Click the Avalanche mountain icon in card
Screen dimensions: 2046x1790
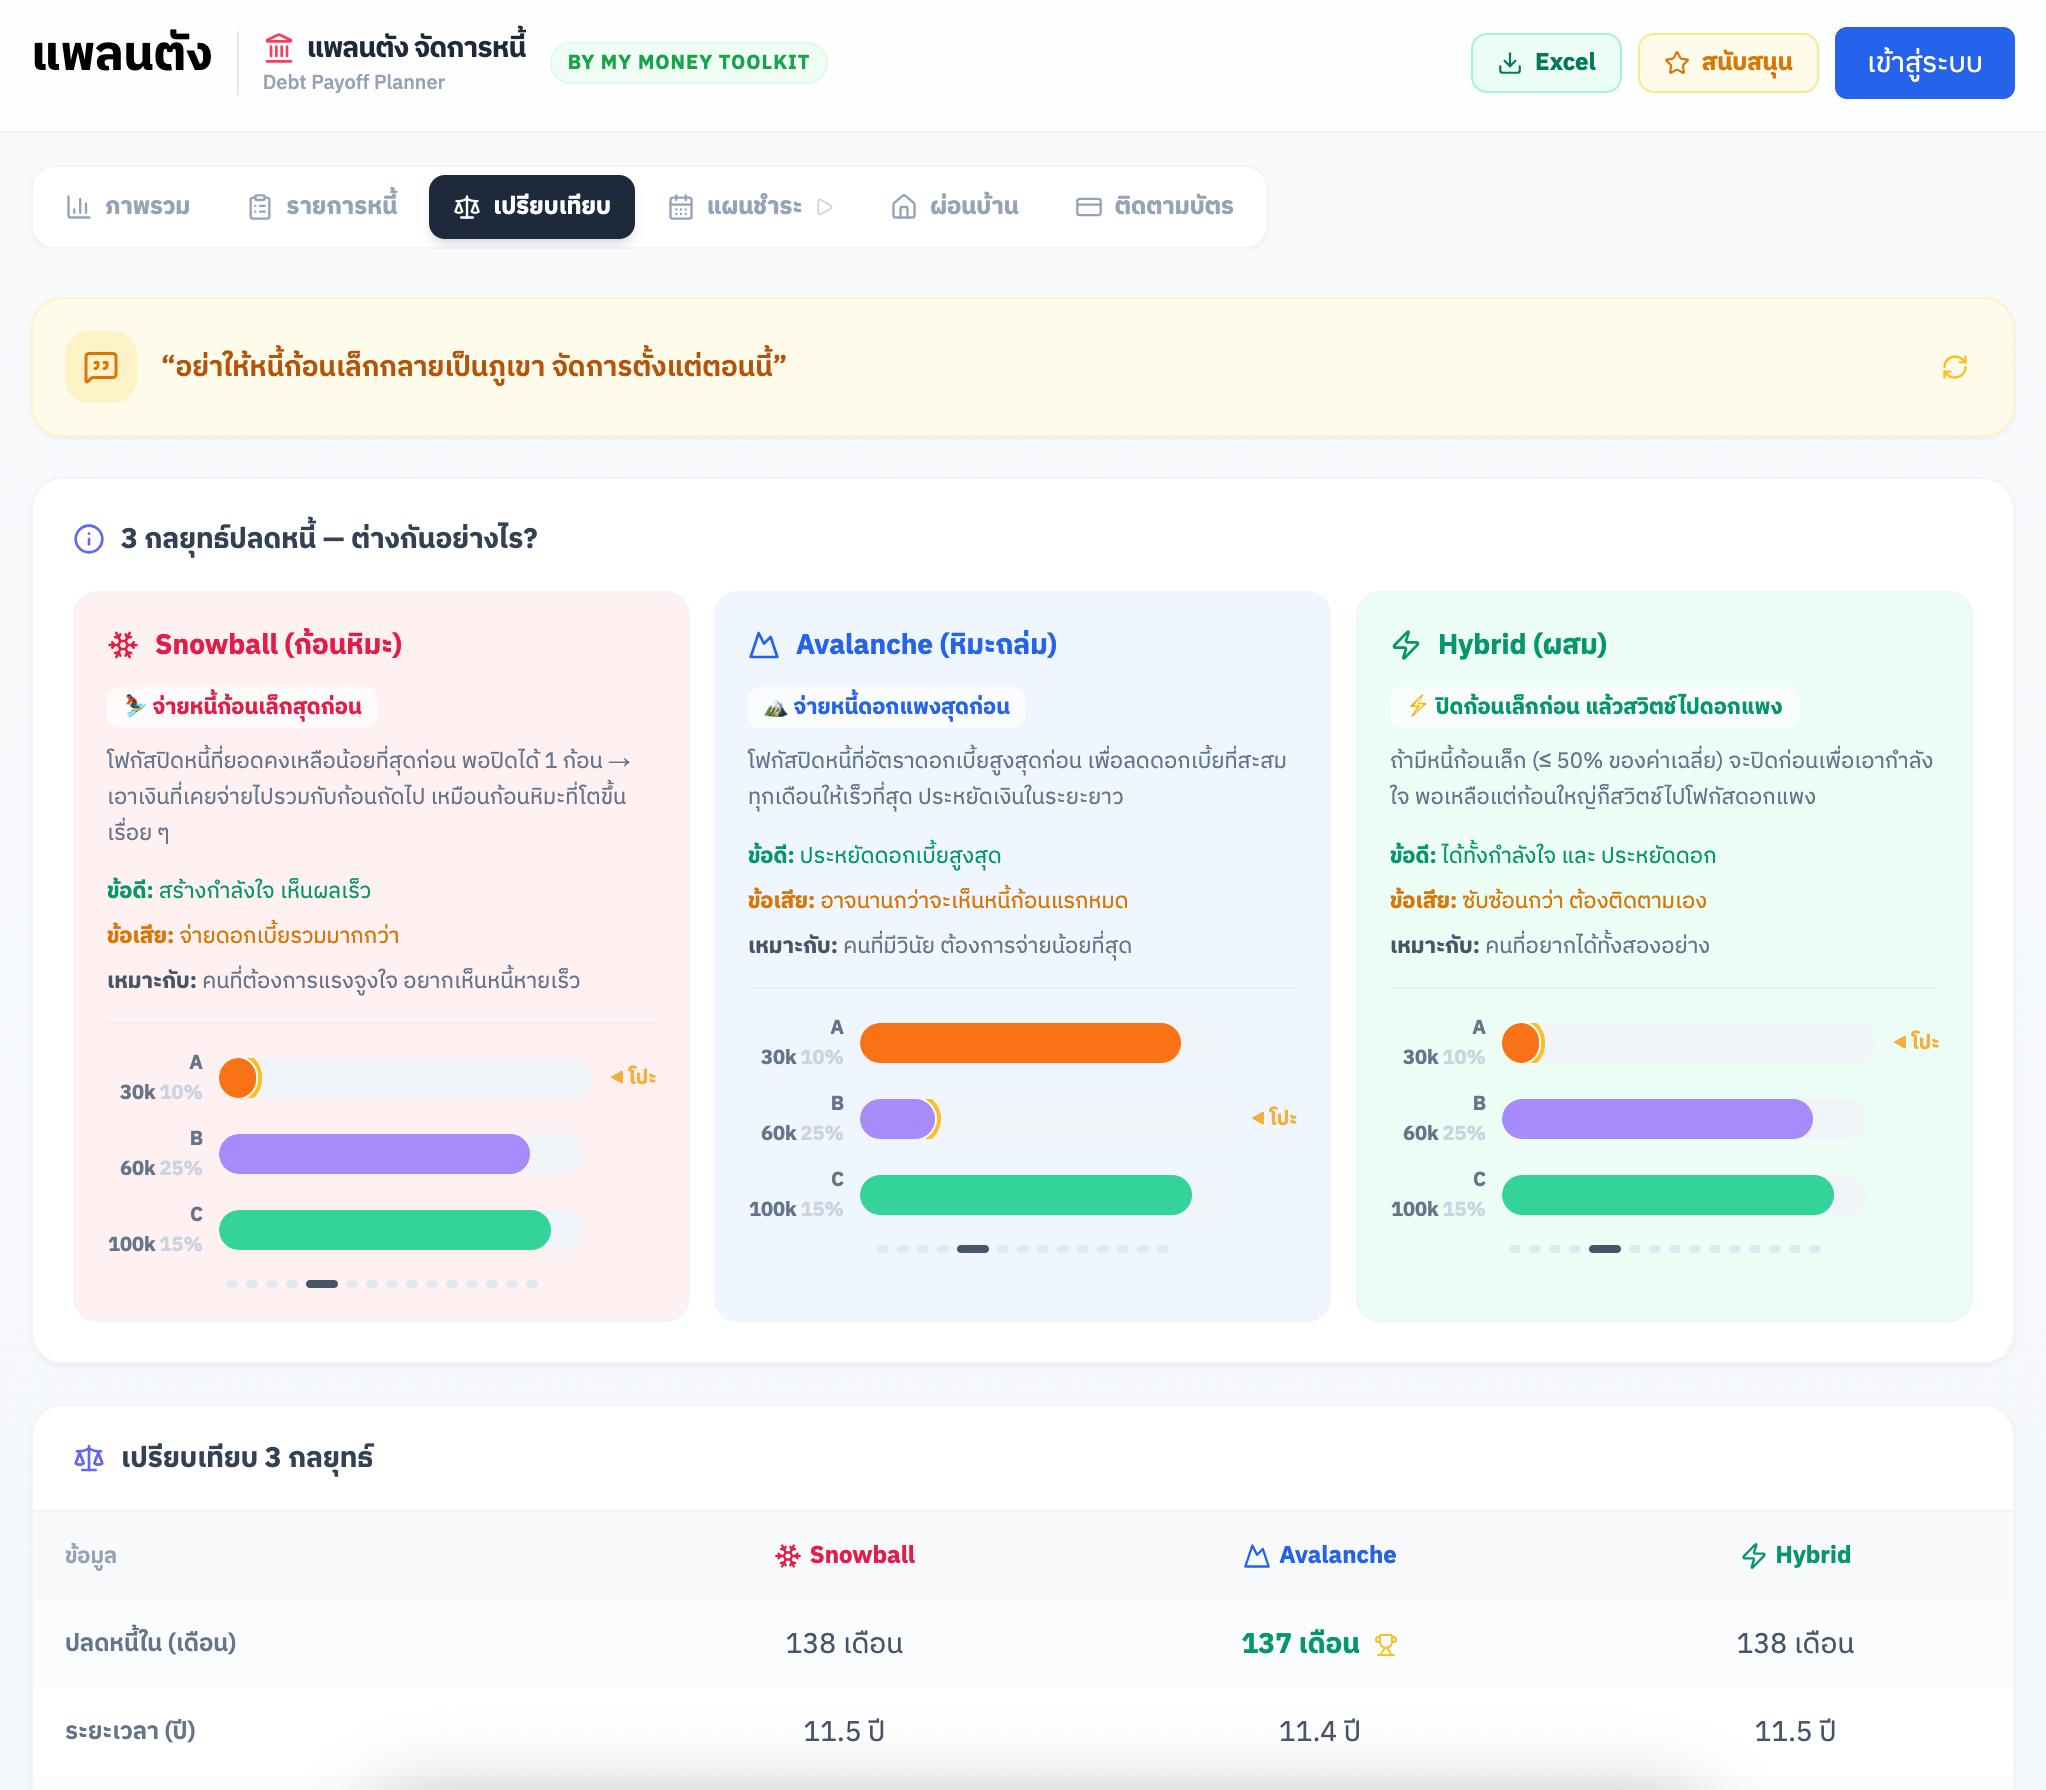tap(764, 645)
